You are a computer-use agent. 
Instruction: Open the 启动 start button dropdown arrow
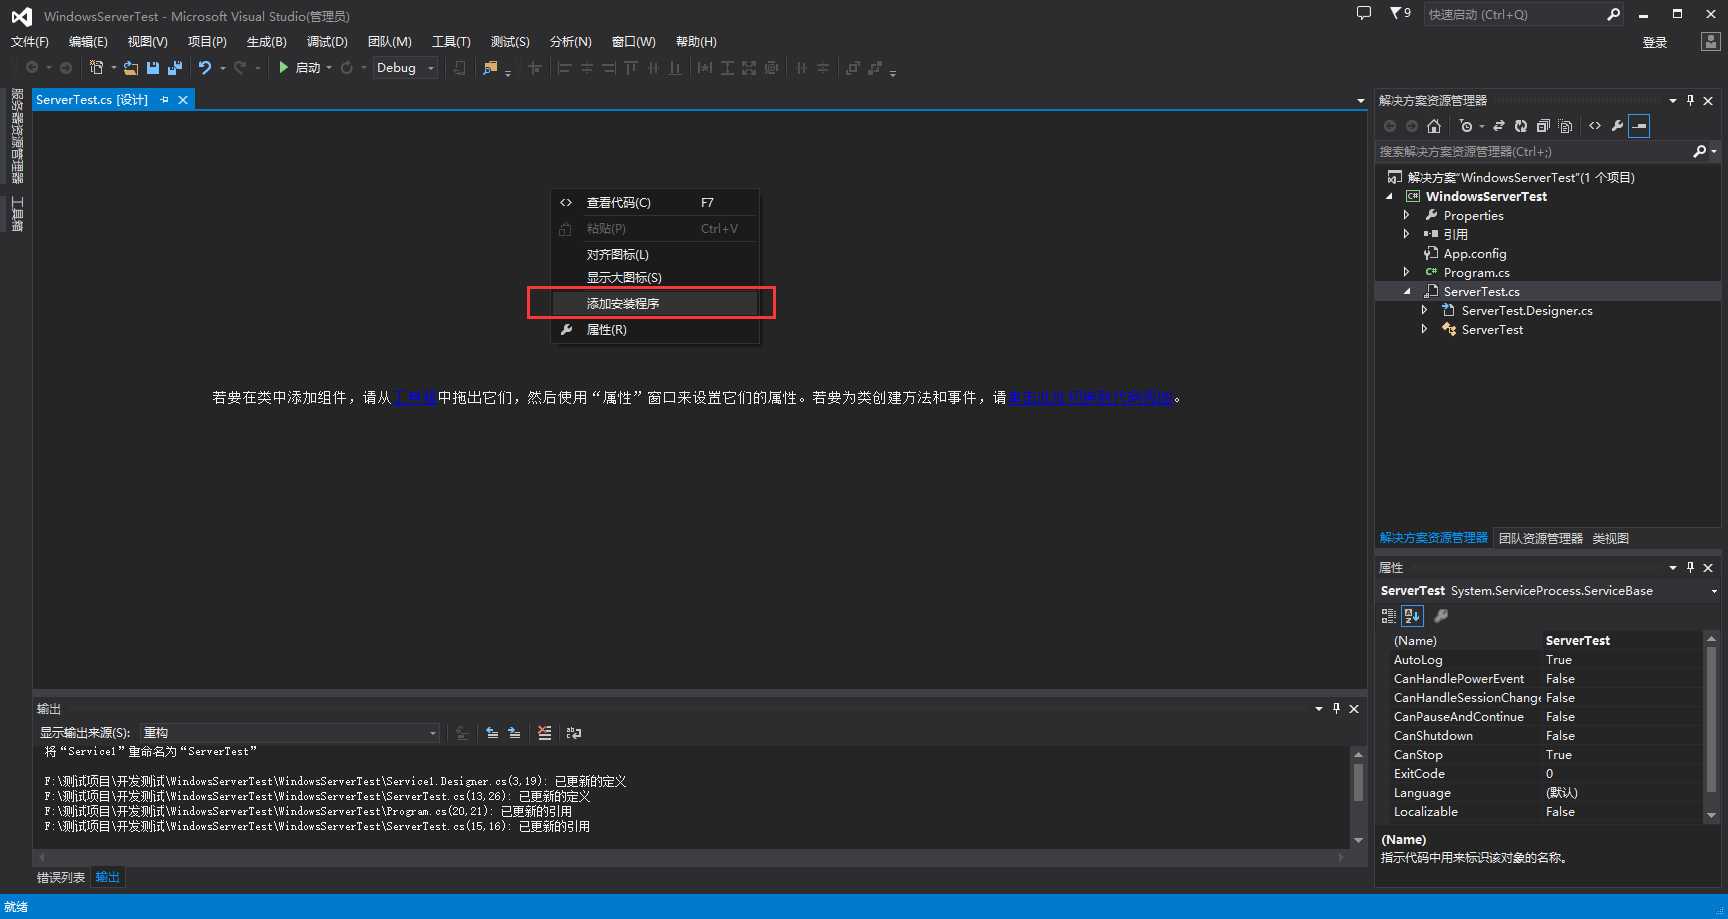pos(329,68)
